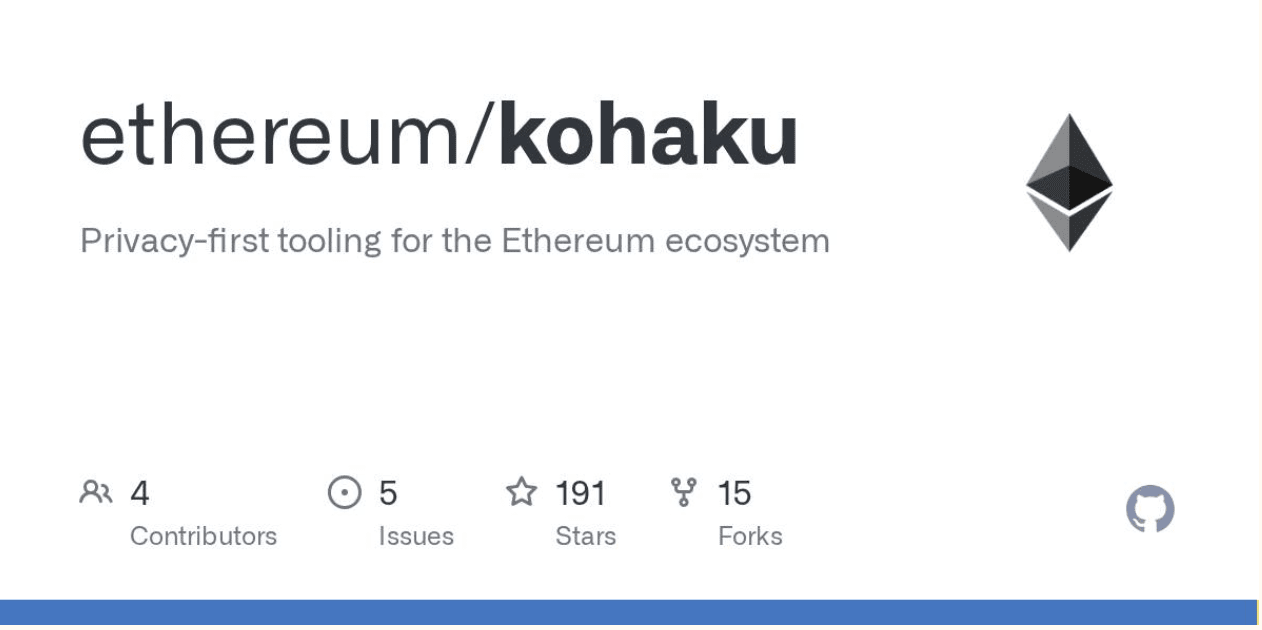
Task: Open the Forks label
Action: 750,536
